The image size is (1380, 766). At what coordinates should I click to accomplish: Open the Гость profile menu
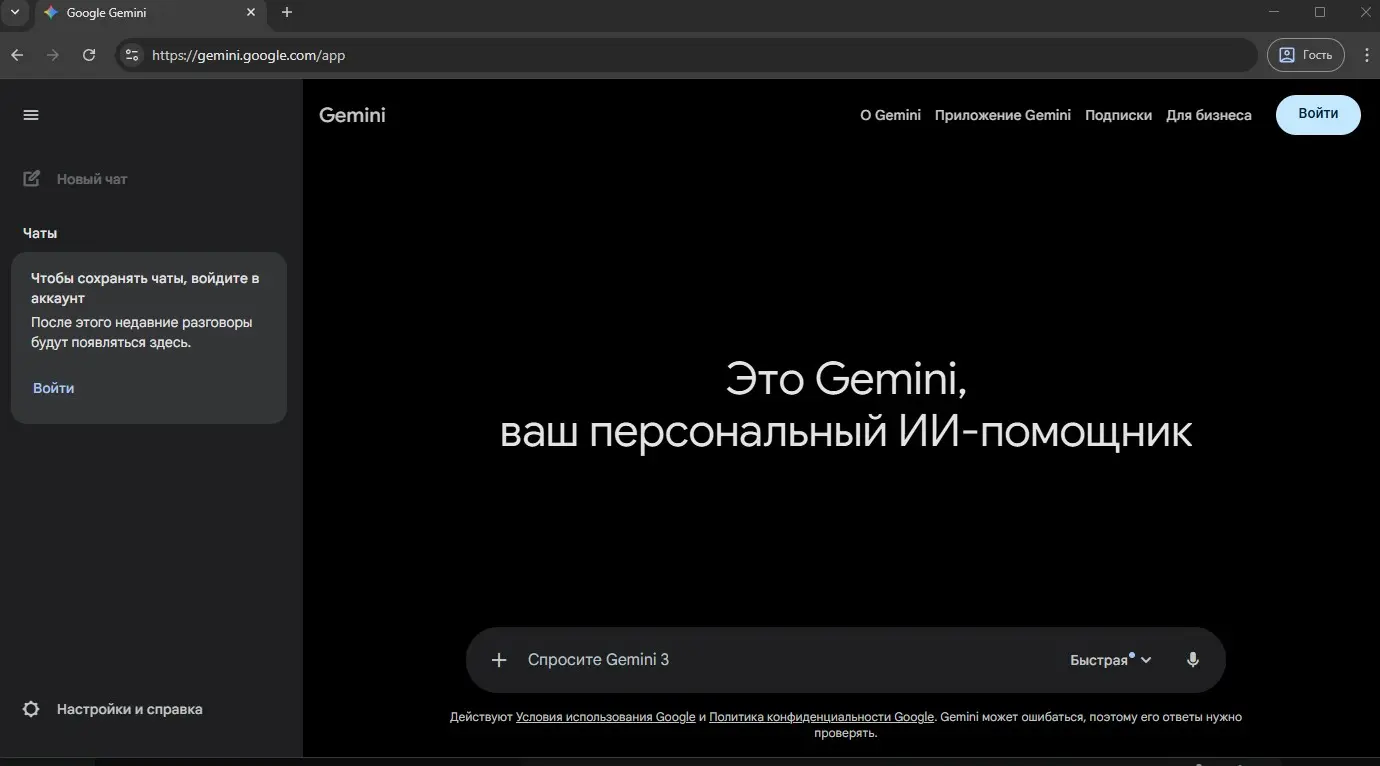1306,55
